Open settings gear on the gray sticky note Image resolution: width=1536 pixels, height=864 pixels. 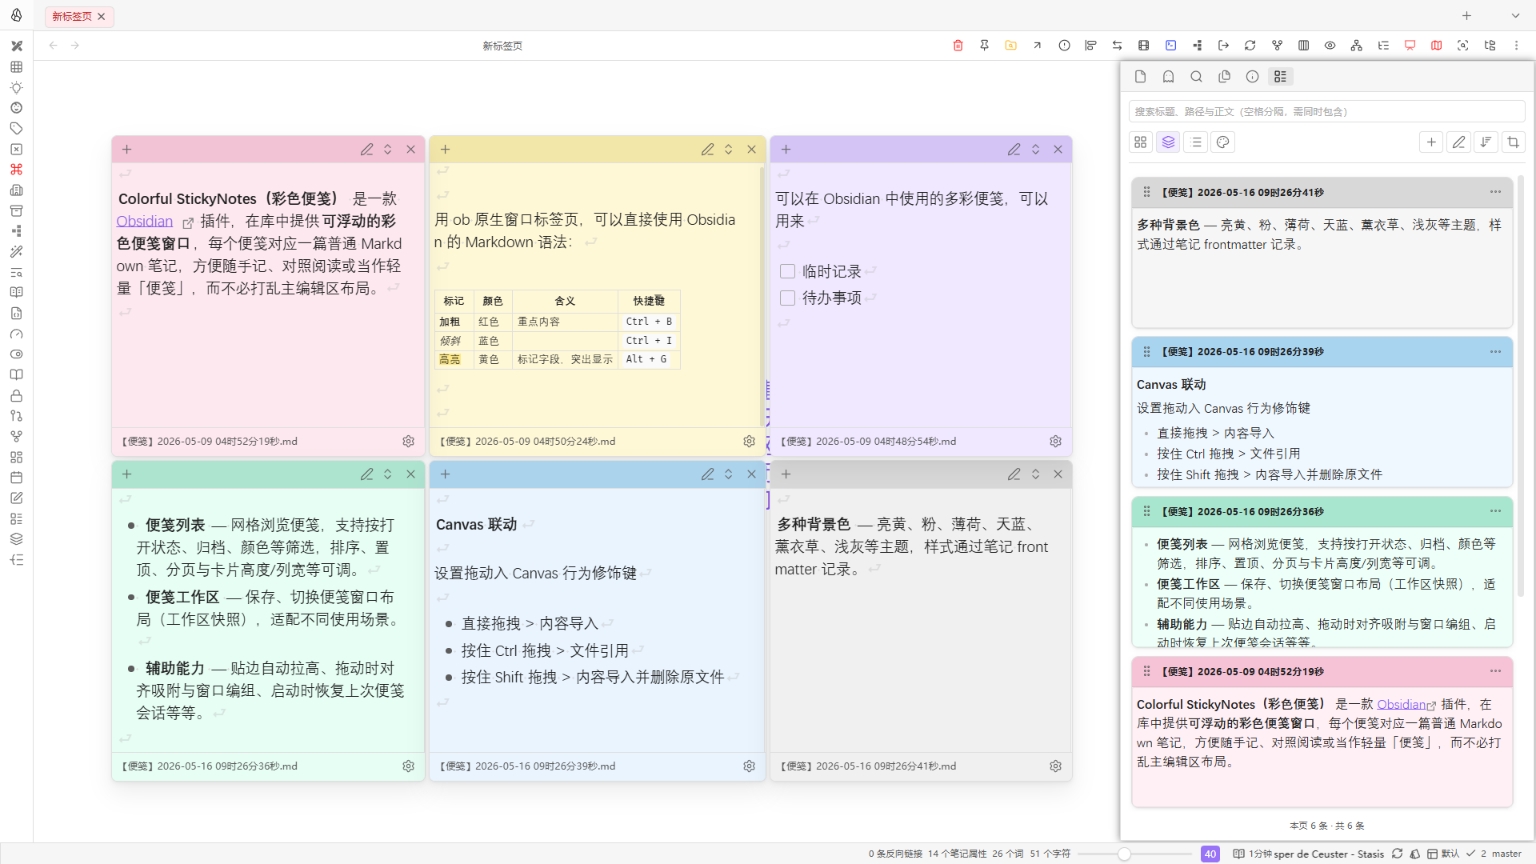click(1055, 766)
